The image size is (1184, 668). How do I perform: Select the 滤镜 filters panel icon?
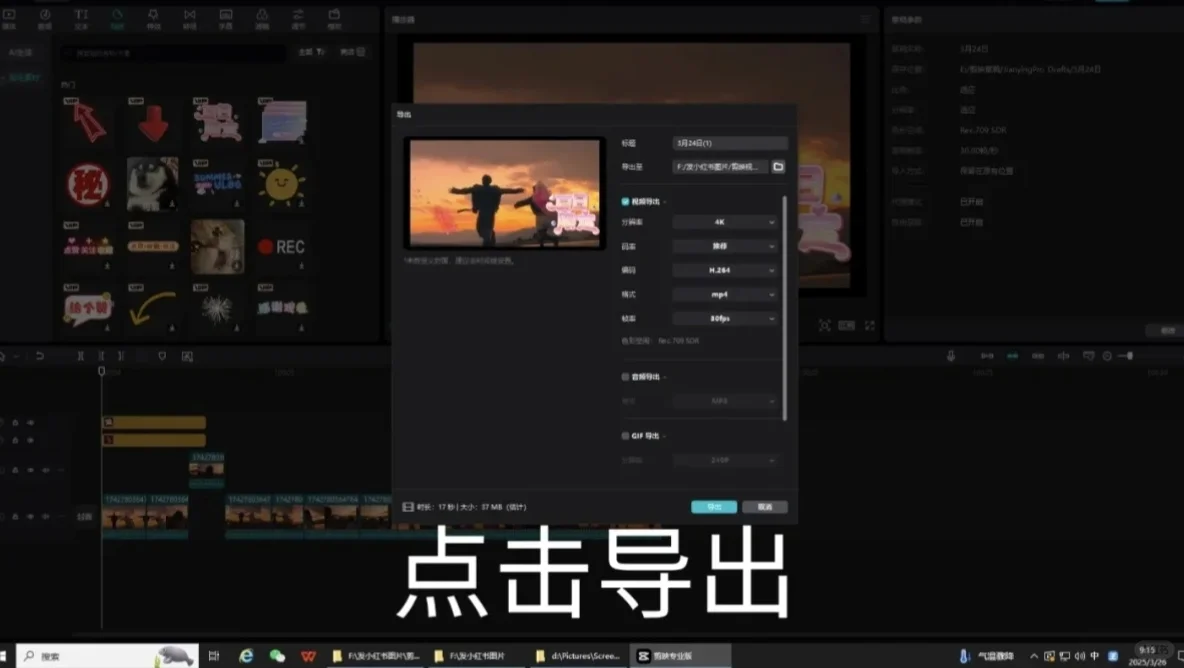[x=262, y=17]
